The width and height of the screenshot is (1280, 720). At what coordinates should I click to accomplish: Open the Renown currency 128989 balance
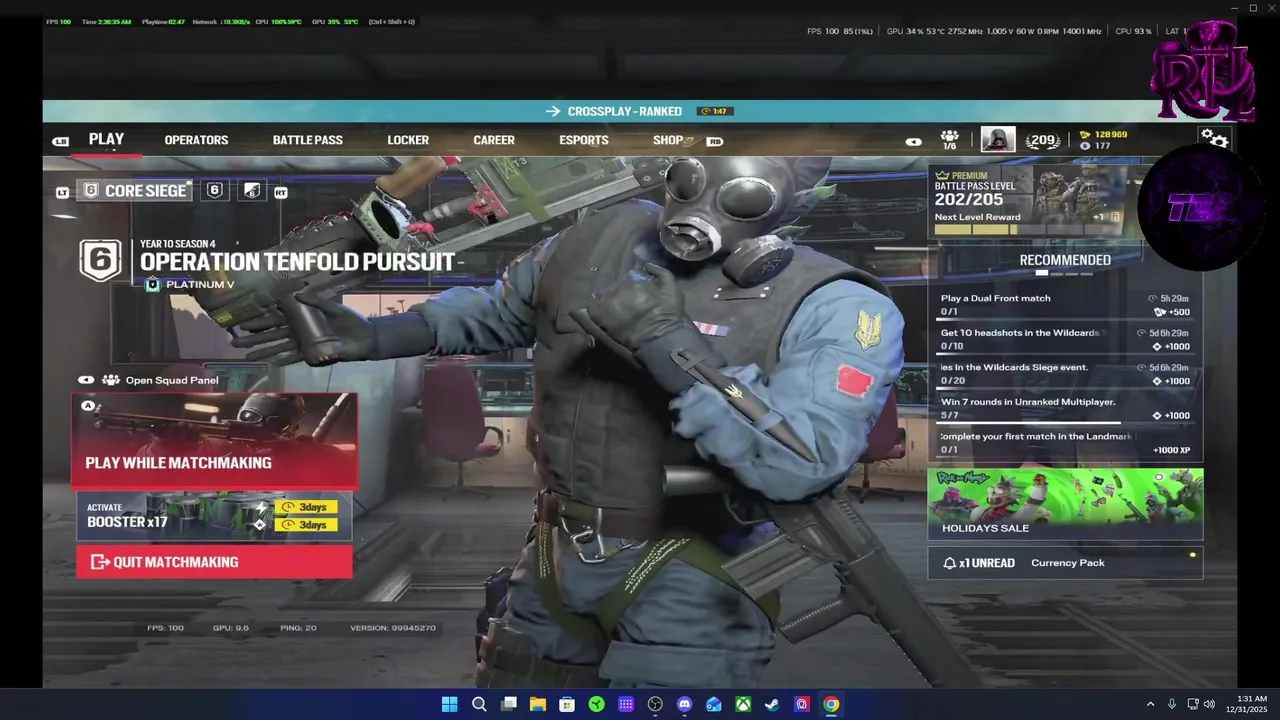pos(1103,134)
